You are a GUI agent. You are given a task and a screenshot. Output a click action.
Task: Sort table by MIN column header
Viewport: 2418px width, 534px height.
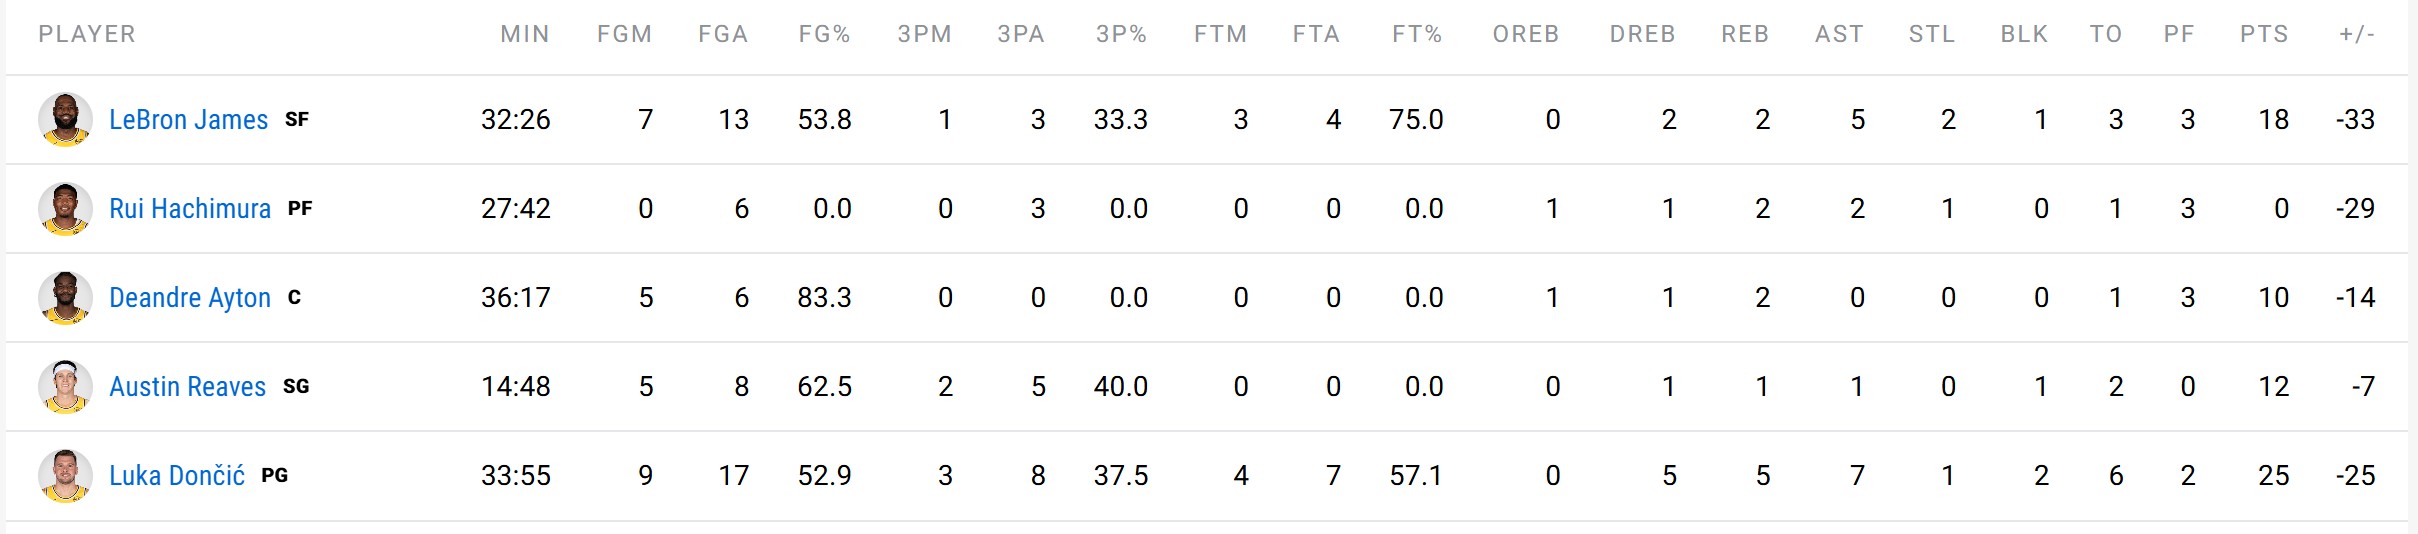pos(525,34)
